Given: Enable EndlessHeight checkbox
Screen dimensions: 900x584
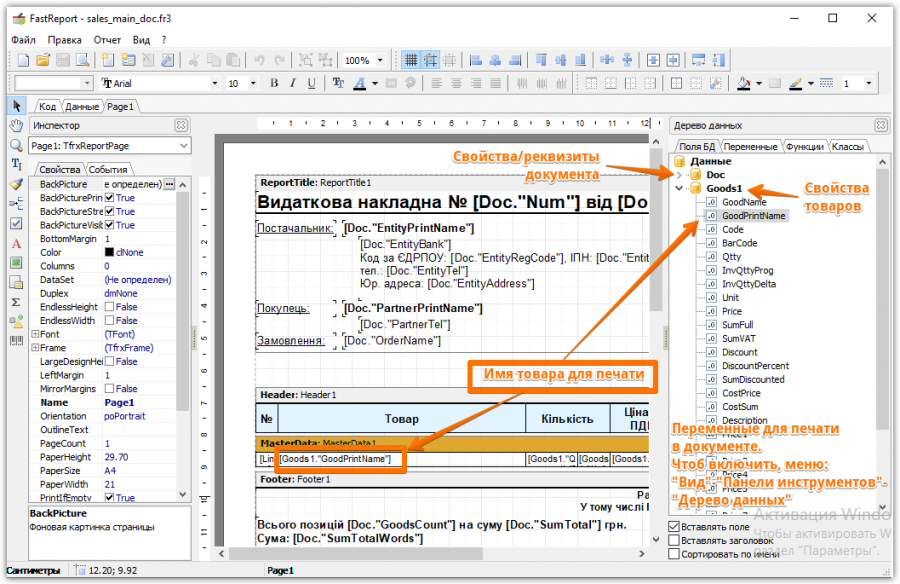Looking at the screenshot, I should (x=109, y=307).
